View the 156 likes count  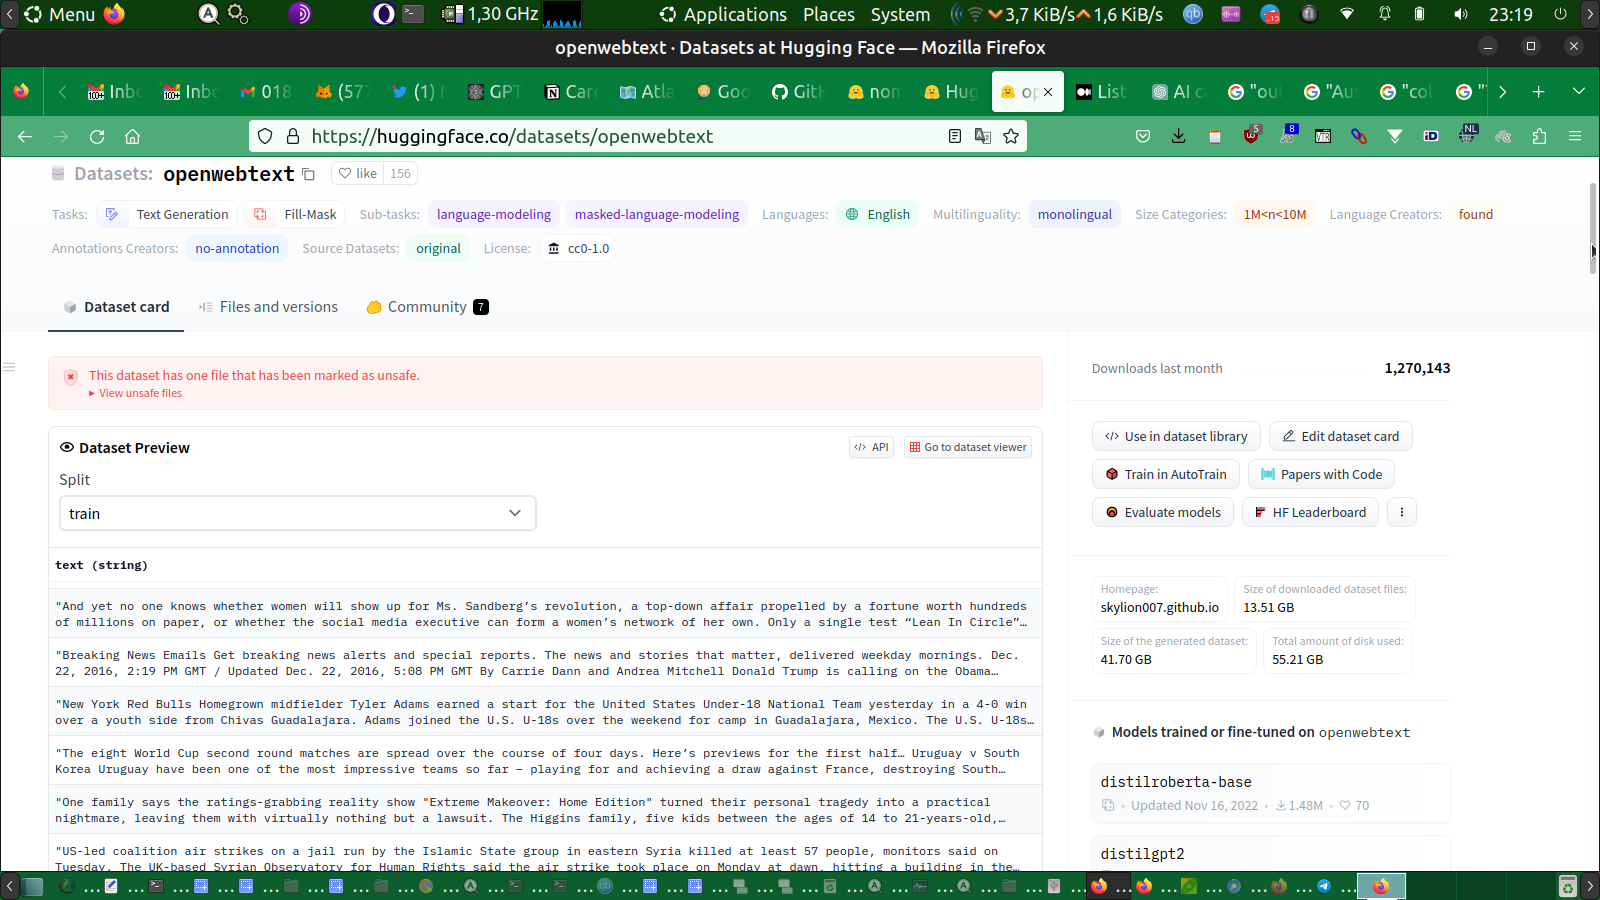pos(400,174)
